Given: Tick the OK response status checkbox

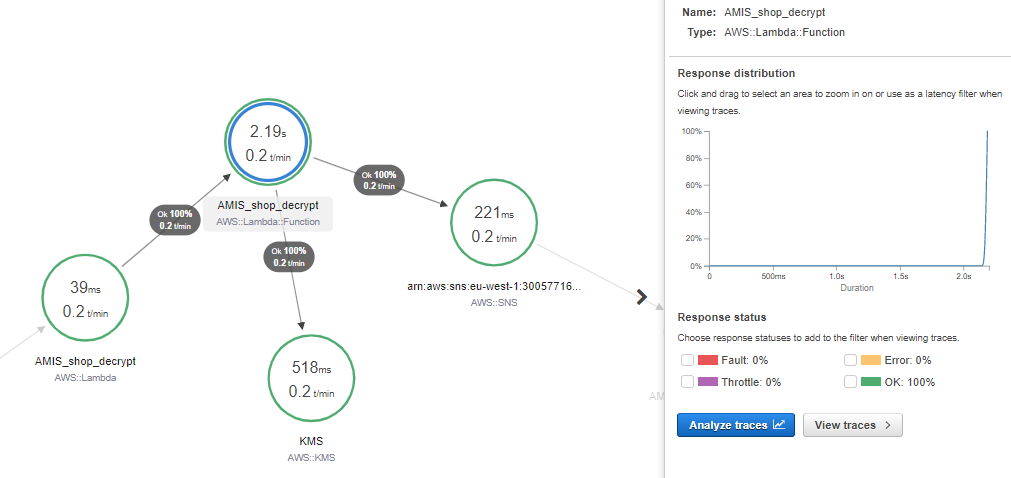Looking at the screenshot, I should [x=851, y=382].
